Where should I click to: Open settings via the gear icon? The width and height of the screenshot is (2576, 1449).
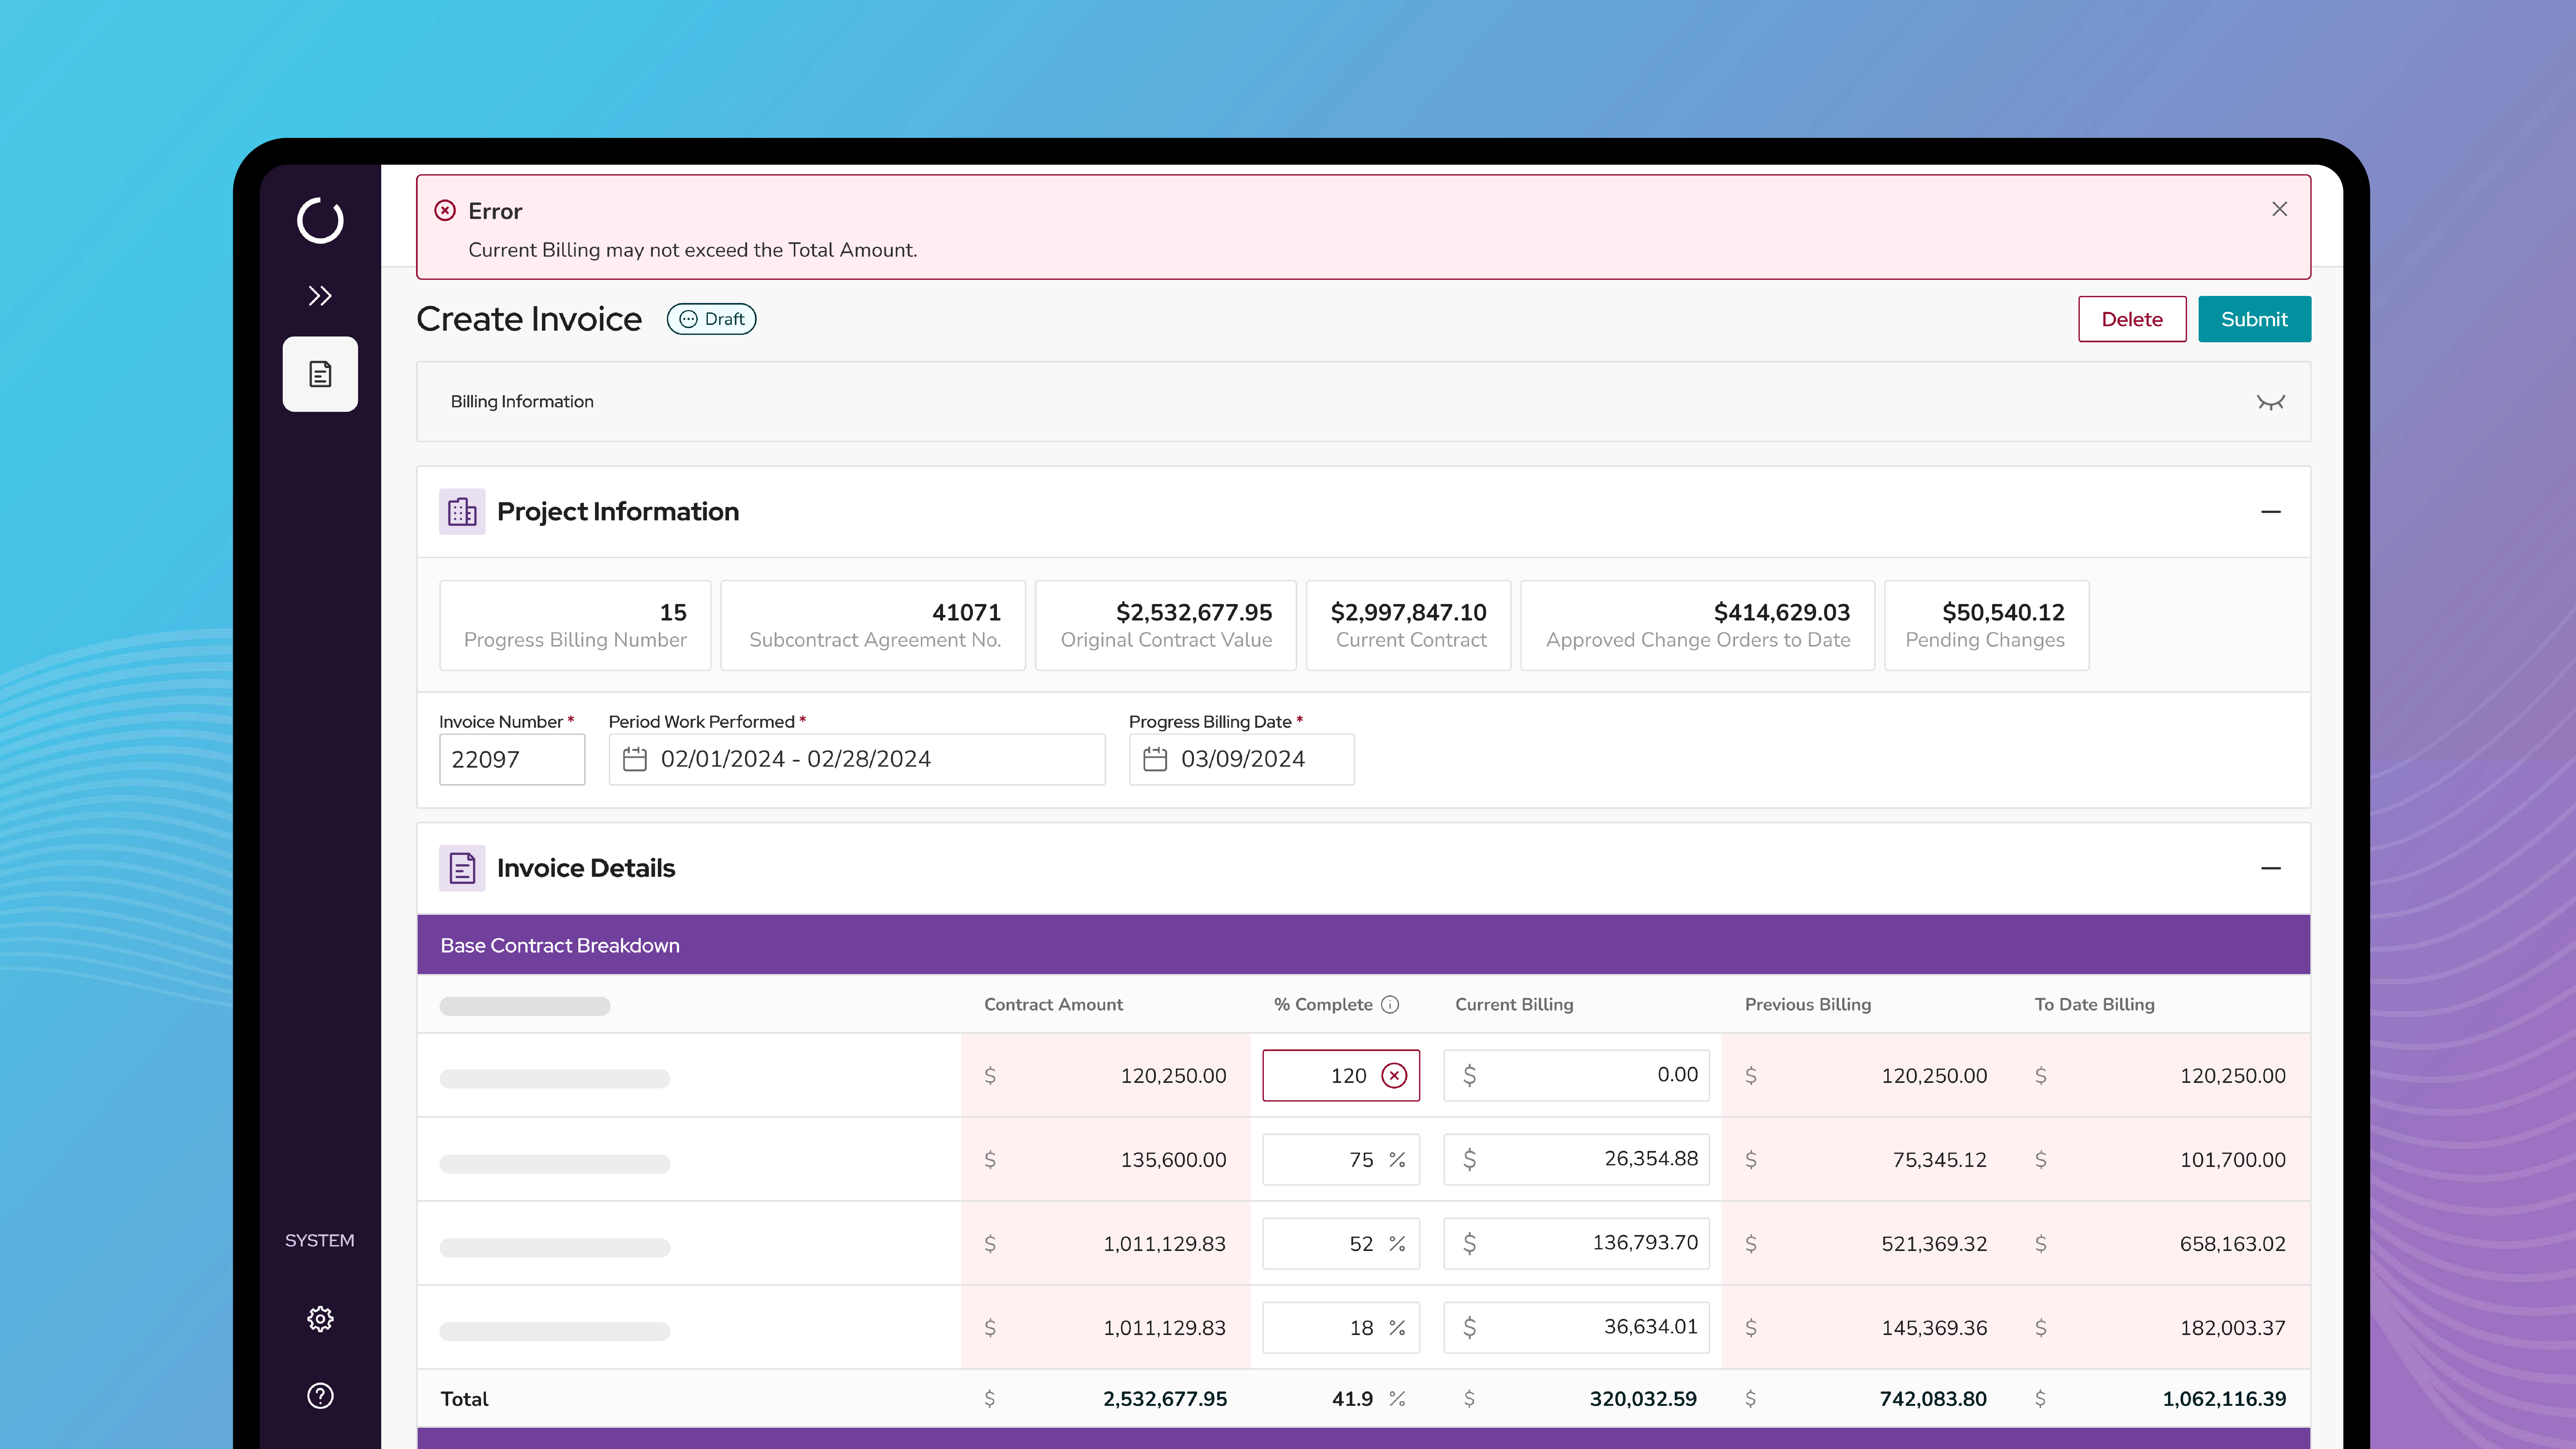coord(320,1319)
